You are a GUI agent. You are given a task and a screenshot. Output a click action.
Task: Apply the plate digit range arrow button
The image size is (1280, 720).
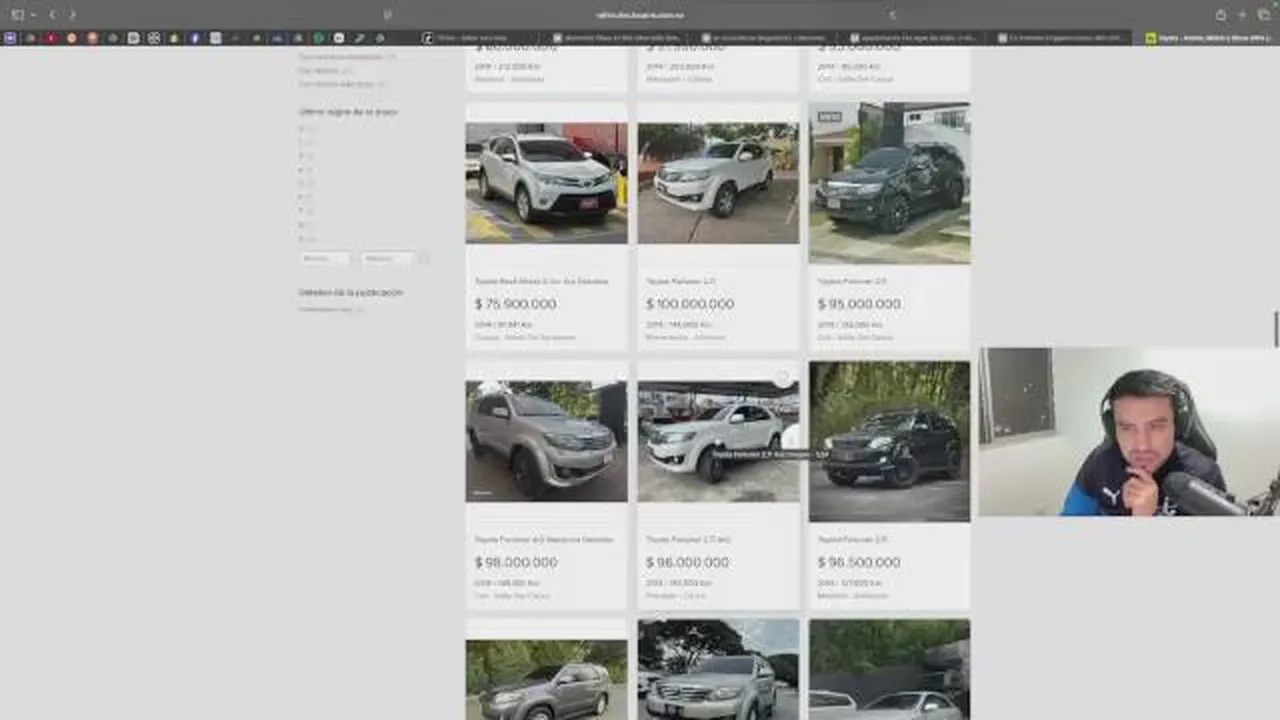(424, 259)
